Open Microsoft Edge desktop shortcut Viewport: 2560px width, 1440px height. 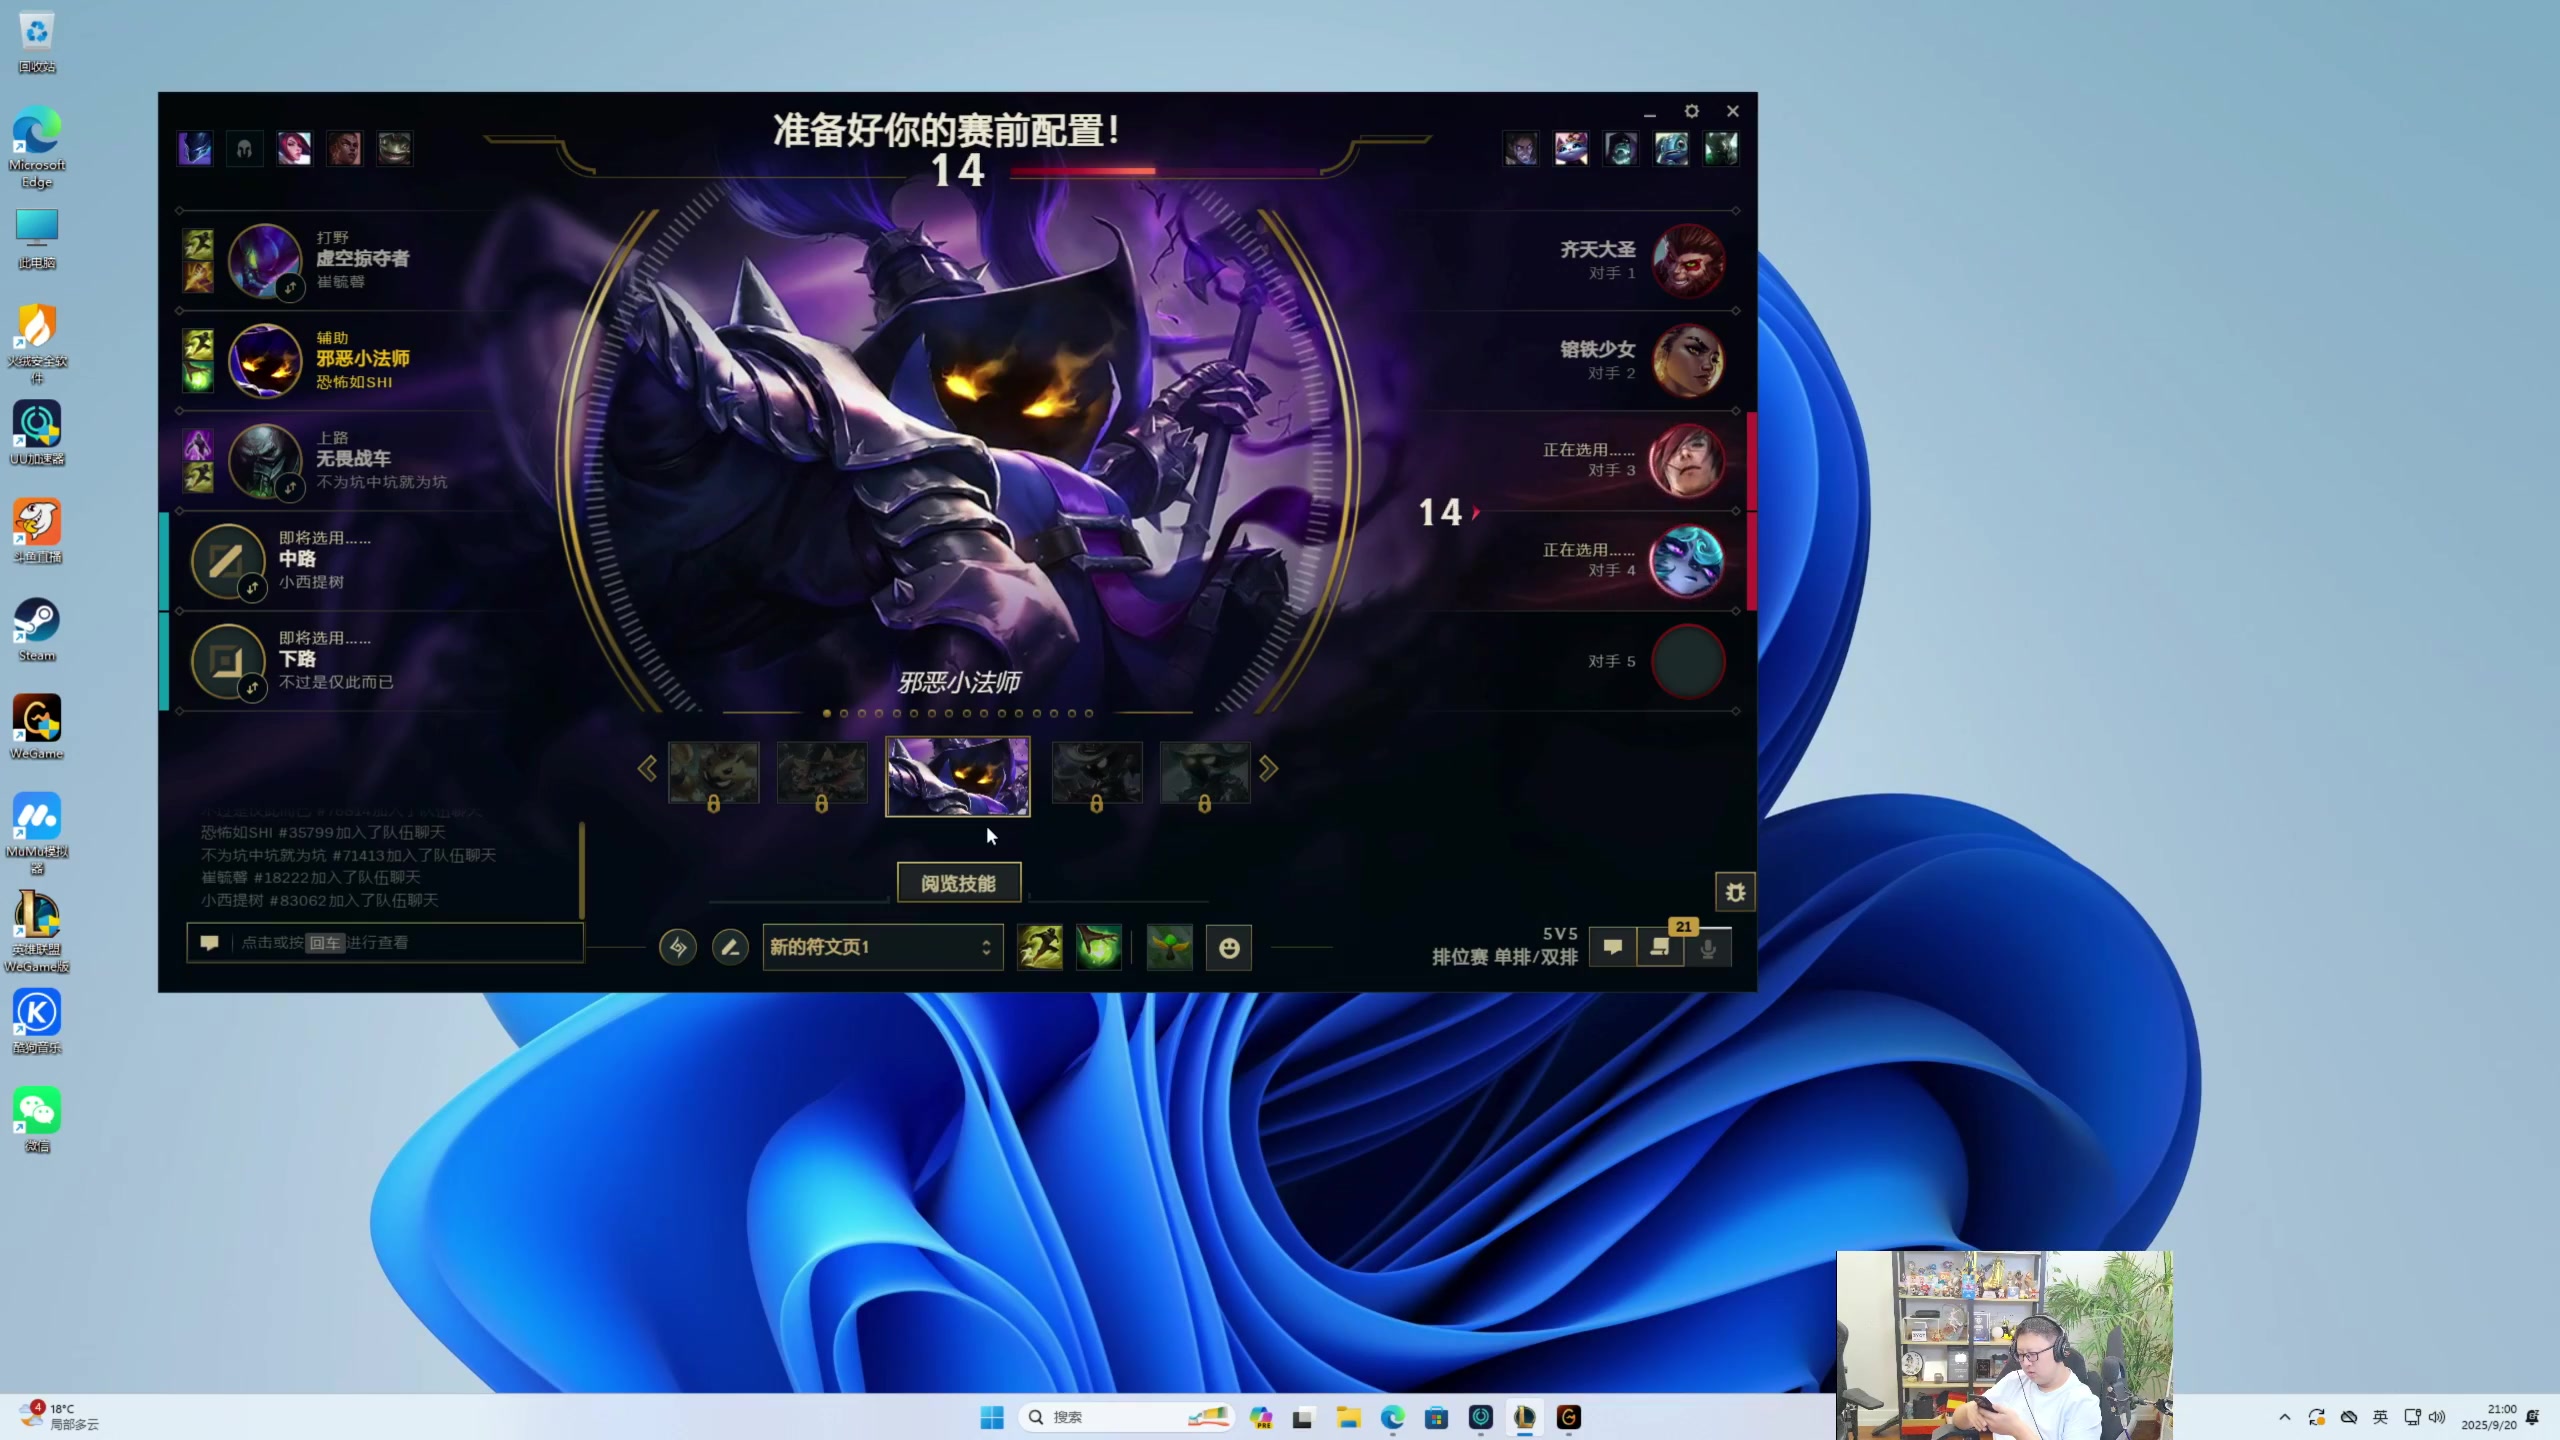tap(37, 147)
